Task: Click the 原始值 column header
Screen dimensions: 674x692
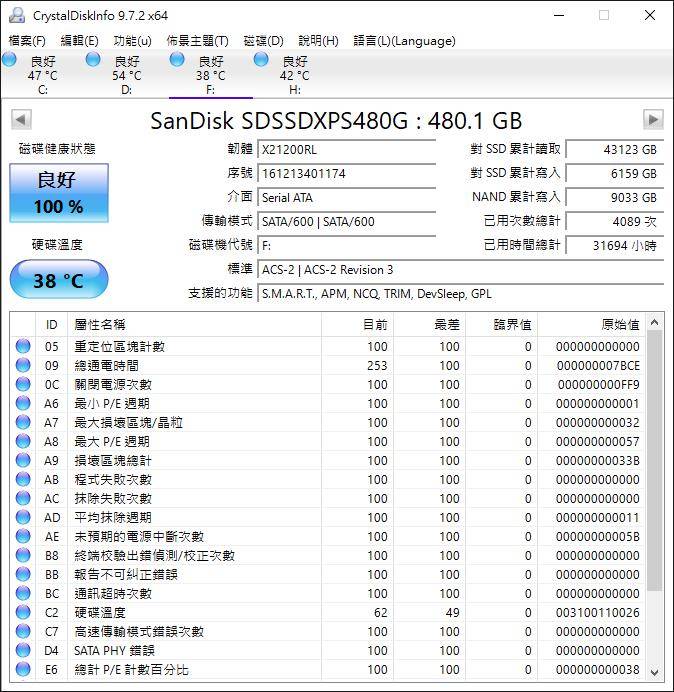Action: pos(620,325)
